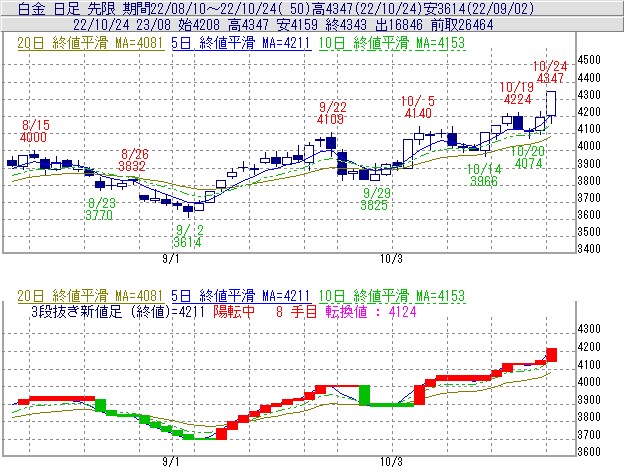This screenshot has height=475, width=624.
Task: Click the 8/23 3770 low label
Action: [100, 209]
